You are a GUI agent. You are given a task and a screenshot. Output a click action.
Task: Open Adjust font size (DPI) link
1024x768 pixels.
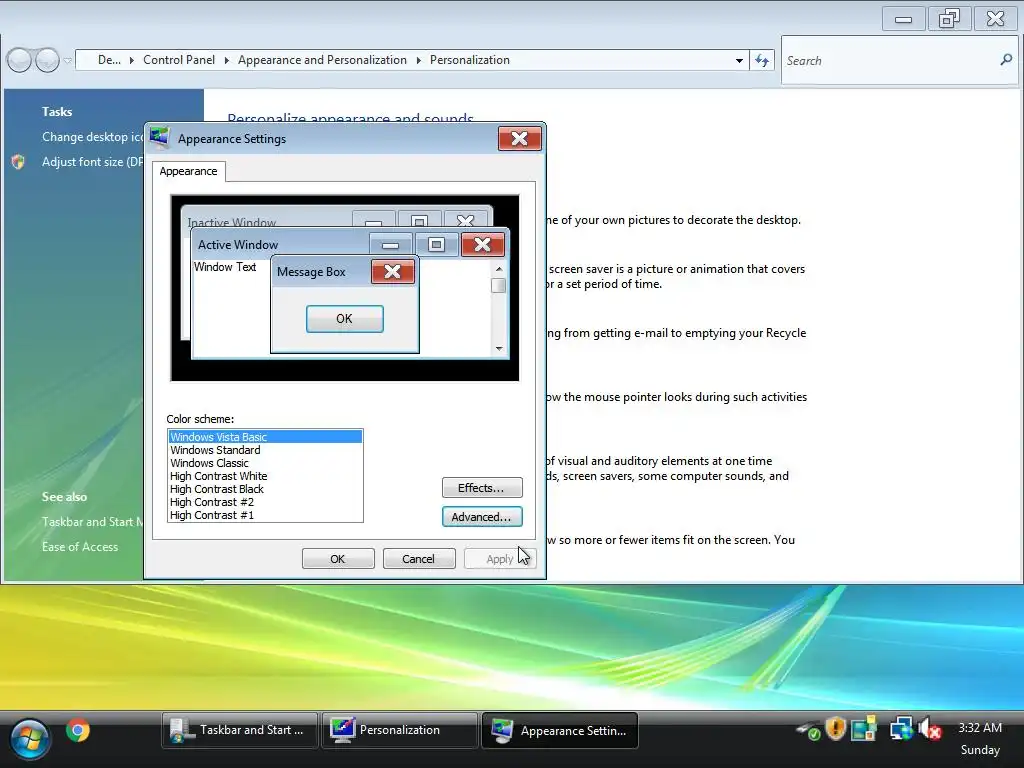coord(93,162)
